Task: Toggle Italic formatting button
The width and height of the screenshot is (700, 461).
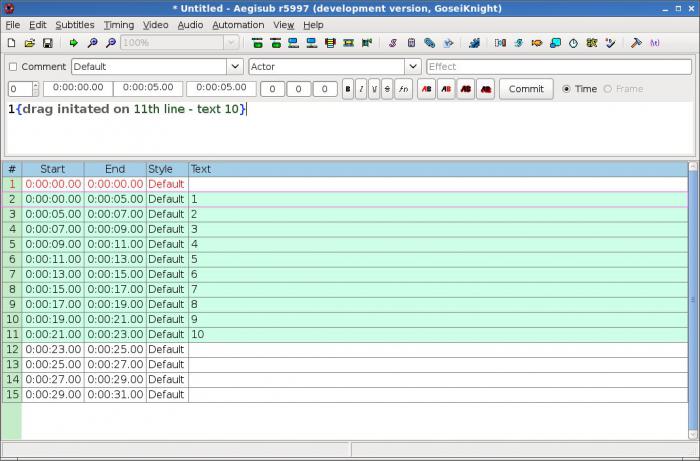Action: coord(361,89)
